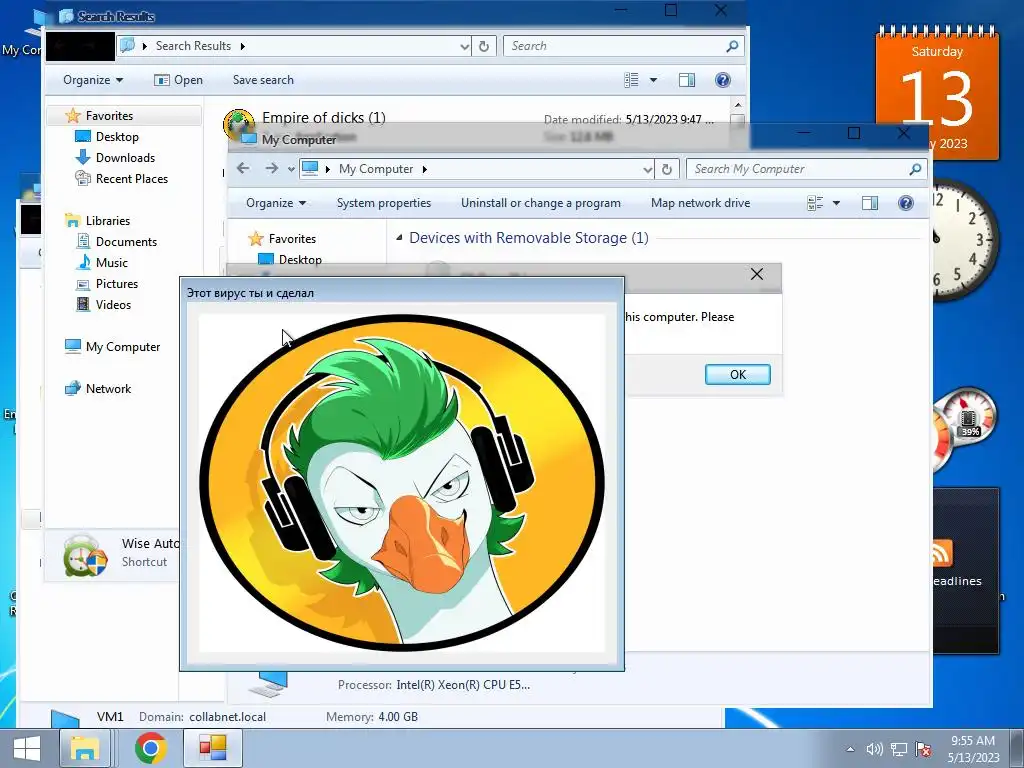Click the CPU meter gadget
Image resolution: width=1024 pixels, height=768 pixels.
pyautogui.click(x=965, y=428)
